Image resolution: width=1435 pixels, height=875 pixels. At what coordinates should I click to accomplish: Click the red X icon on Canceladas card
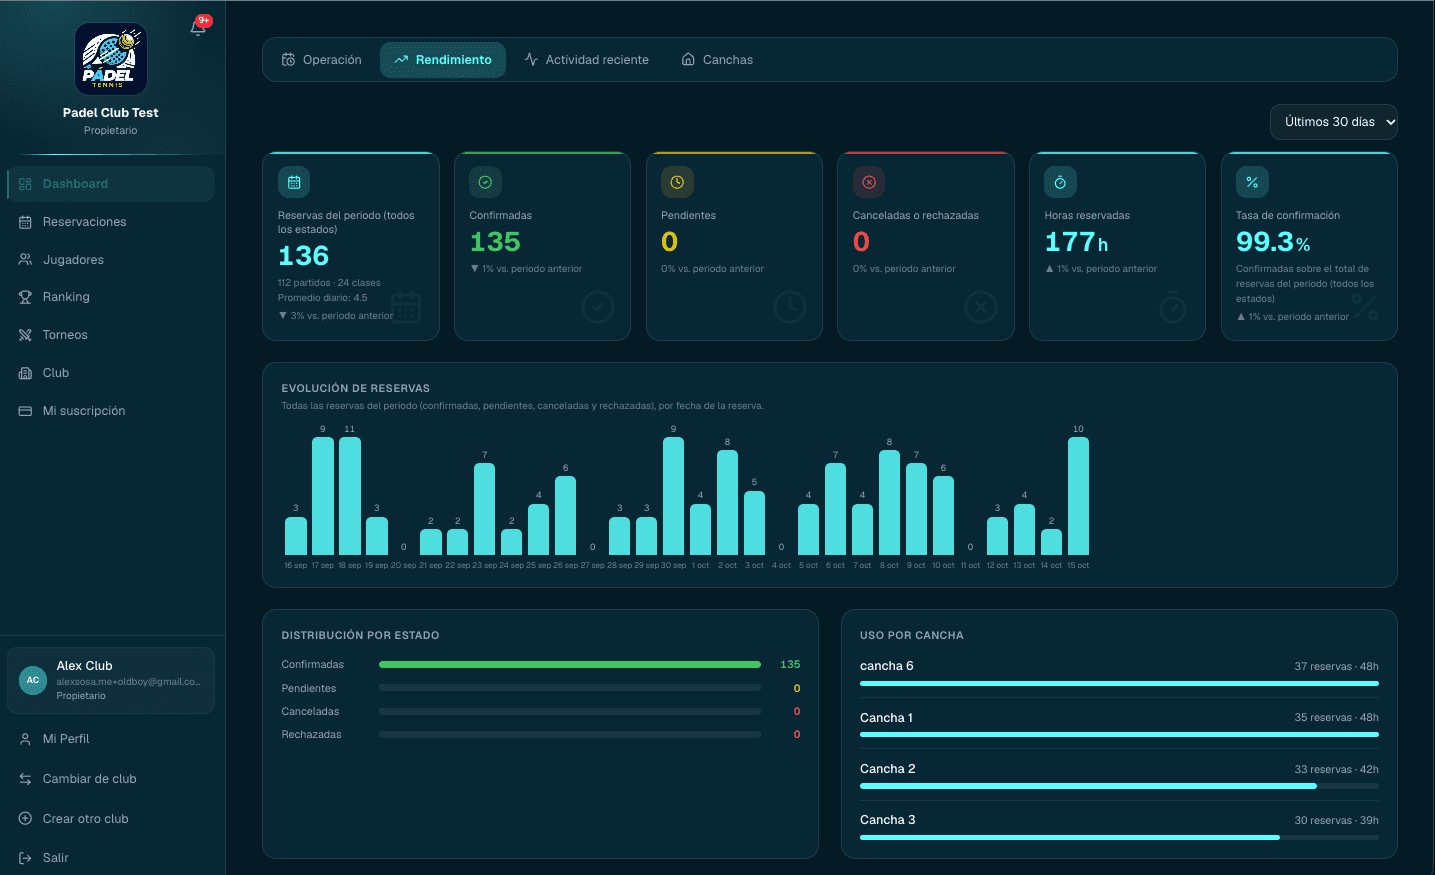click(x=869, y=182)
